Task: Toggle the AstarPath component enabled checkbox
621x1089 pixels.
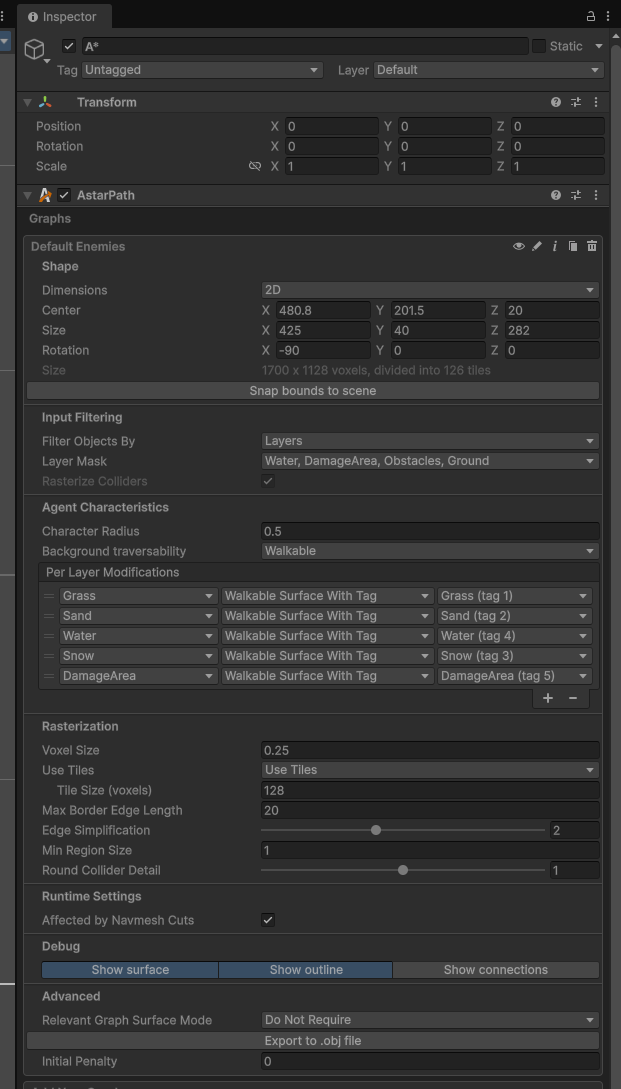Action: pyautogui.click(x=64, y=195)
